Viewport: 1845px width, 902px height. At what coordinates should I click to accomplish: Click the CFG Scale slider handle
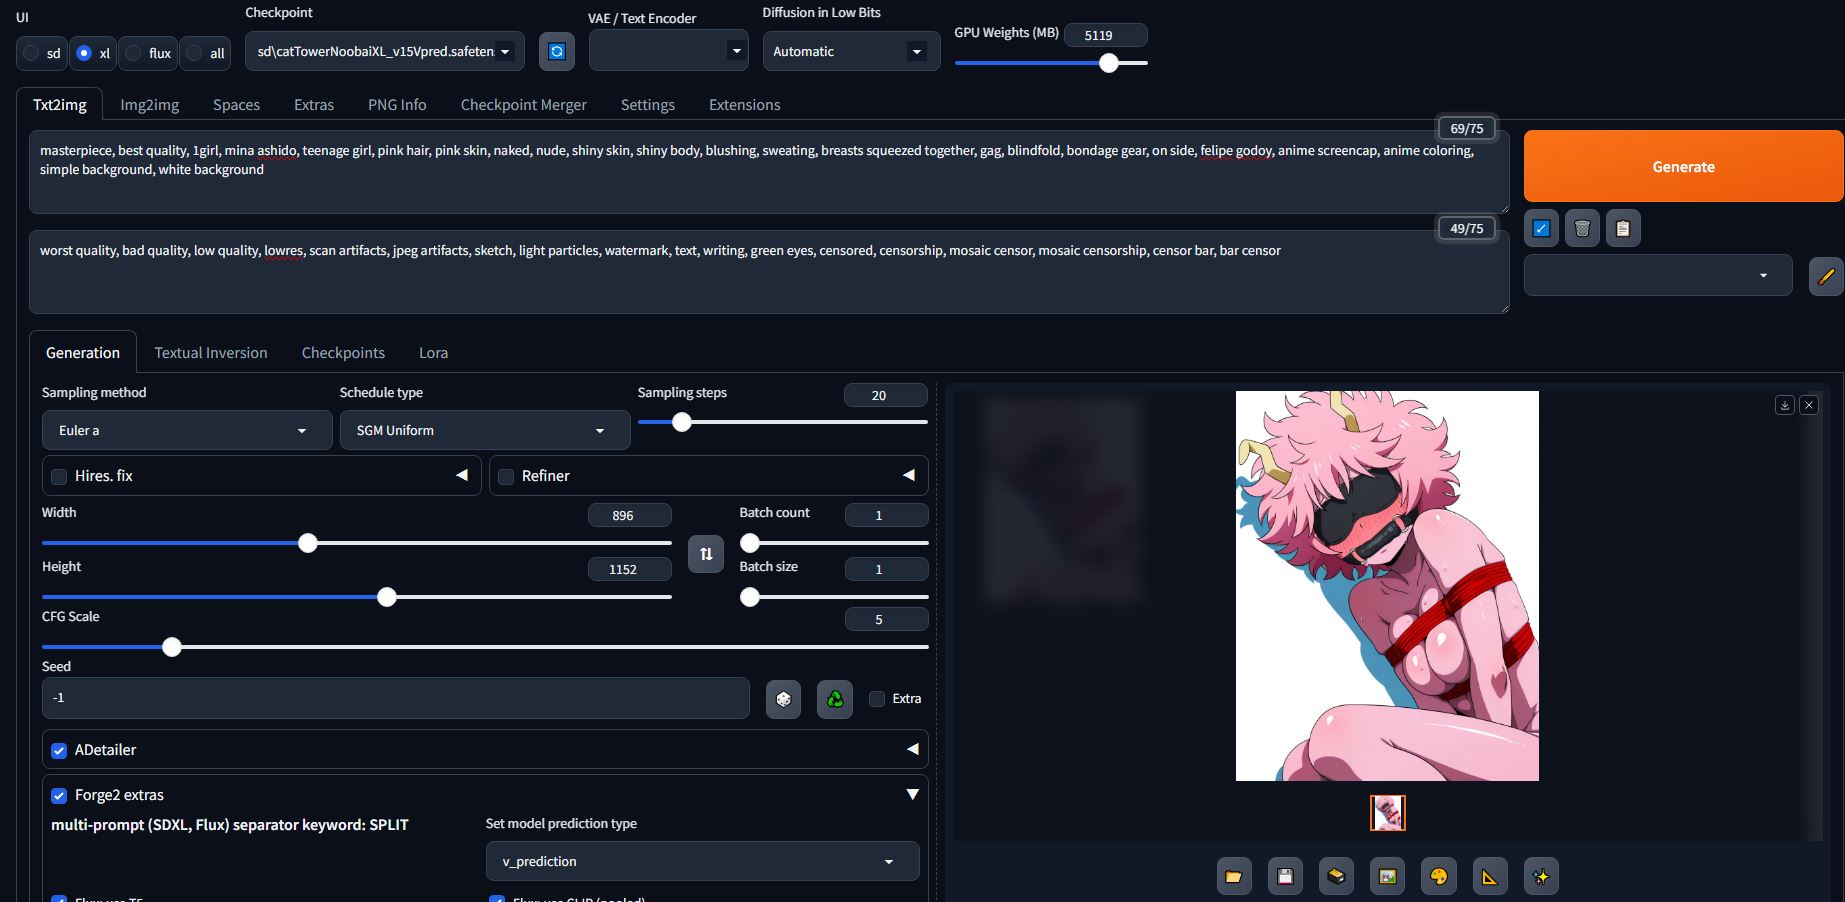click(x=172, y=647)
